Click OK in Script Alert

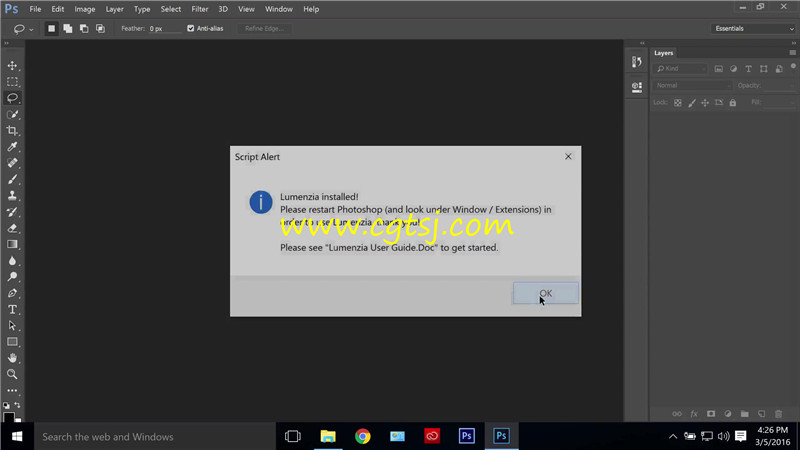click(545, 293)
